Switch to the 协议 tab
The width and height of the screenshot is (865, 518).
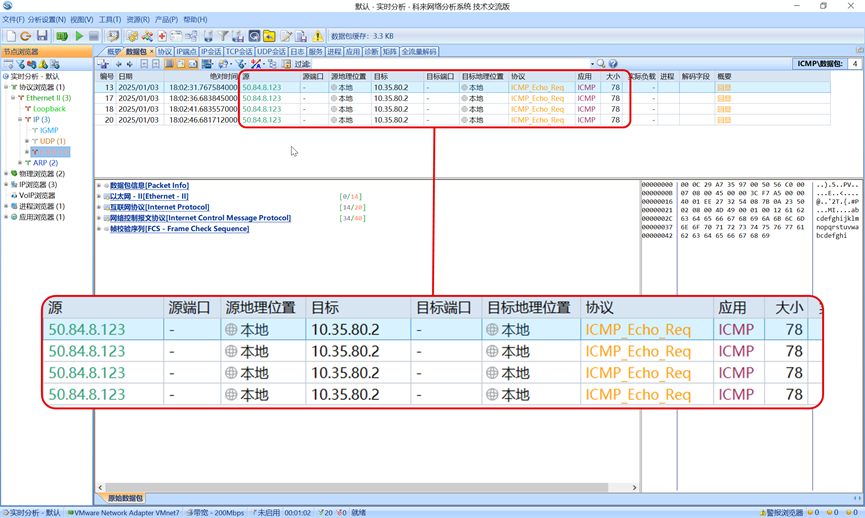pos(165,51)
